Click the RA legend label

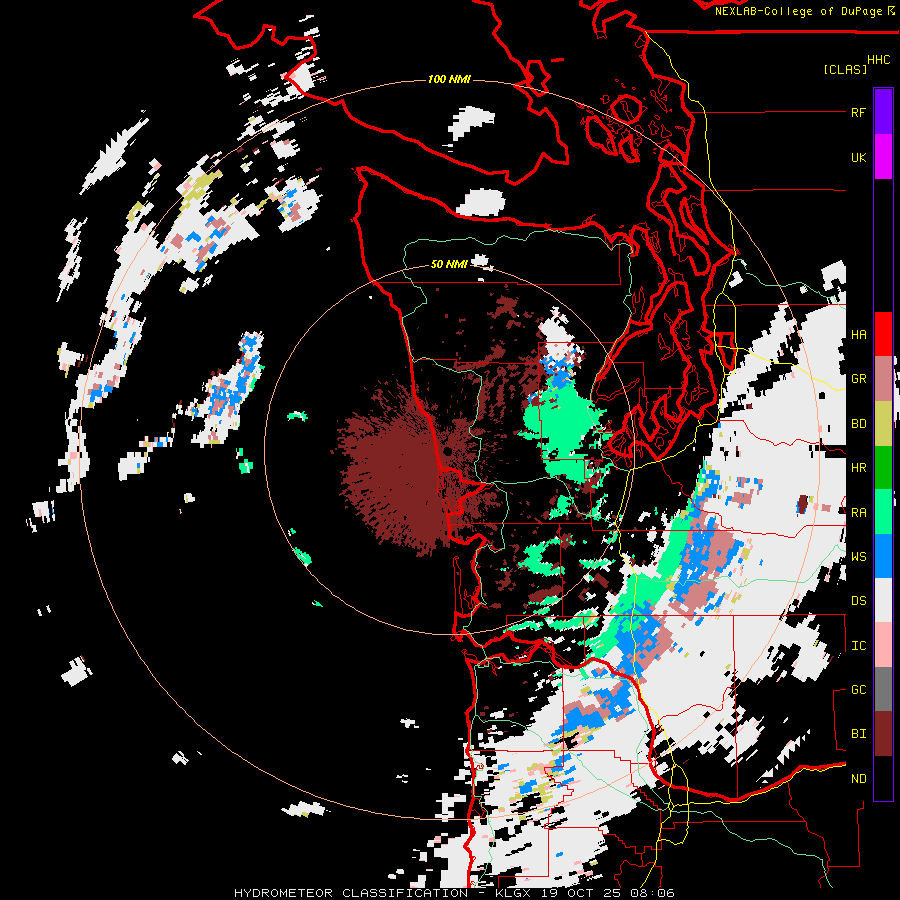[x=858, y=513]
